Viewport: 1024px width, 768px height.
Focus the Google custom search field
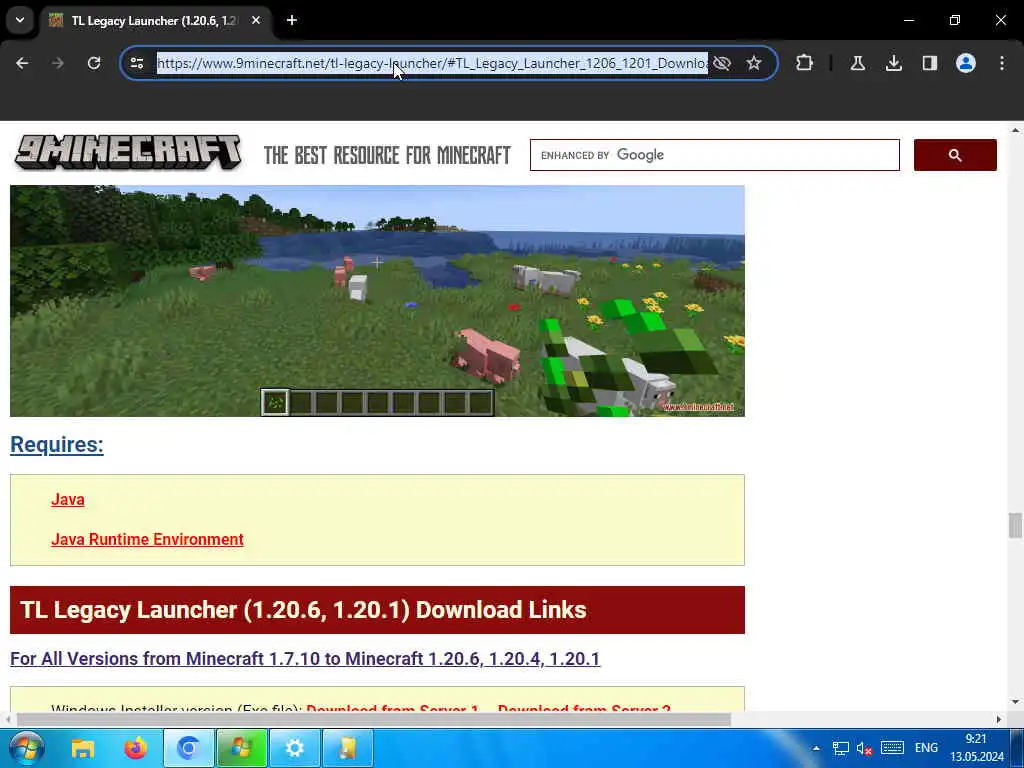pyautogui.click(x=714, y=155)
